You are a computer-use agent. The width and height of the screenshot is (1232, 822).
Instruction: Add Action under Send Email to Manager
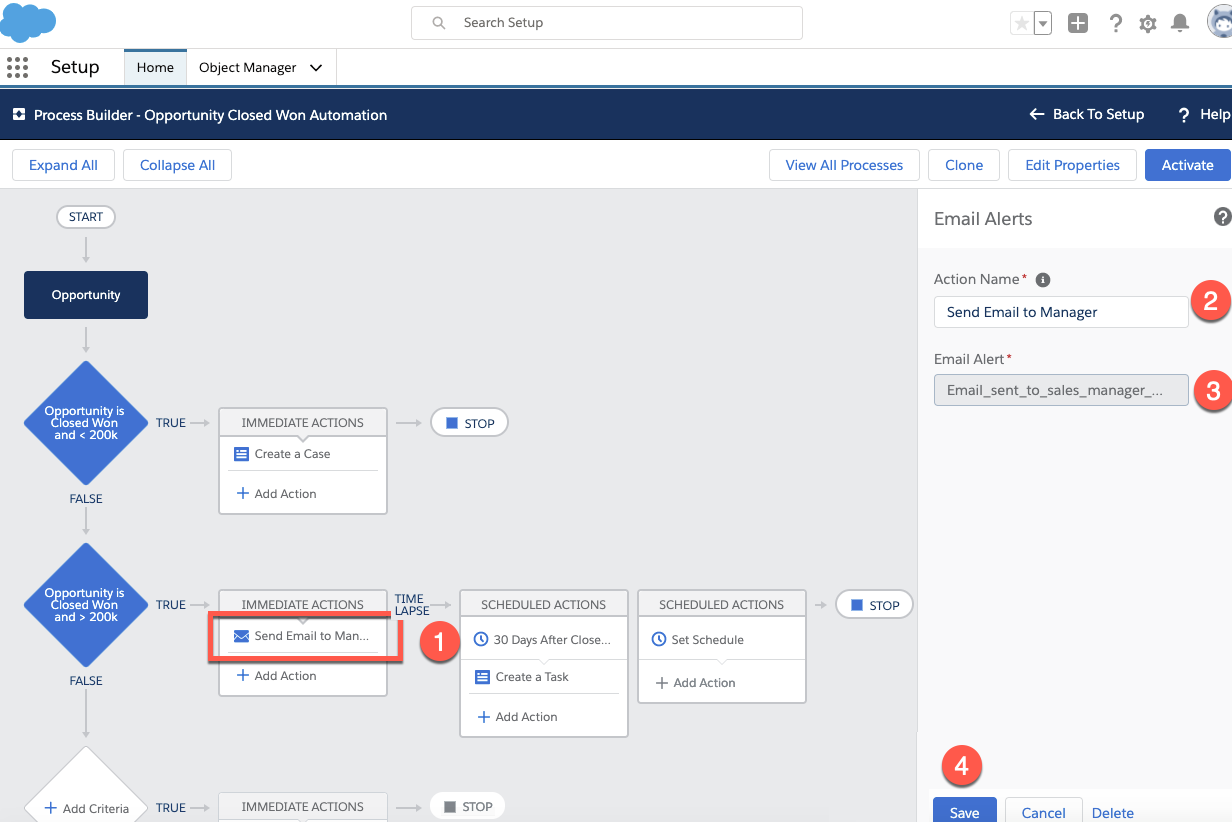277,676
